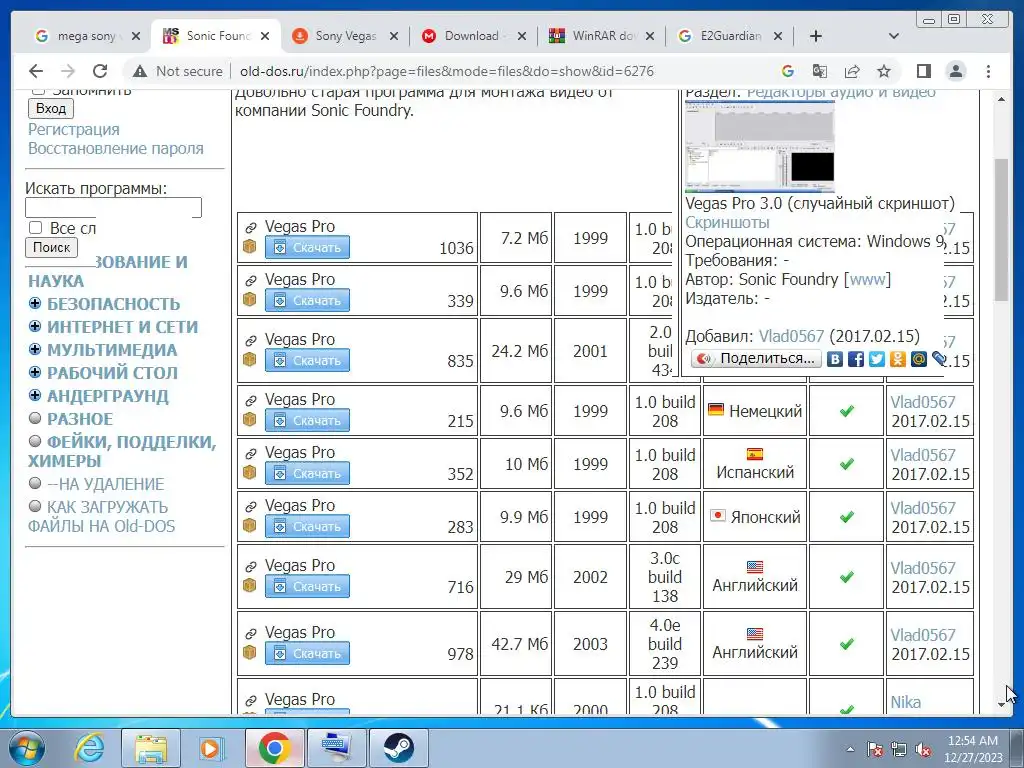Expand БЕЗОПАСНОСТЬ category
The width and height of the screenshot is (1024, 768).
click(x=35, y=304)
